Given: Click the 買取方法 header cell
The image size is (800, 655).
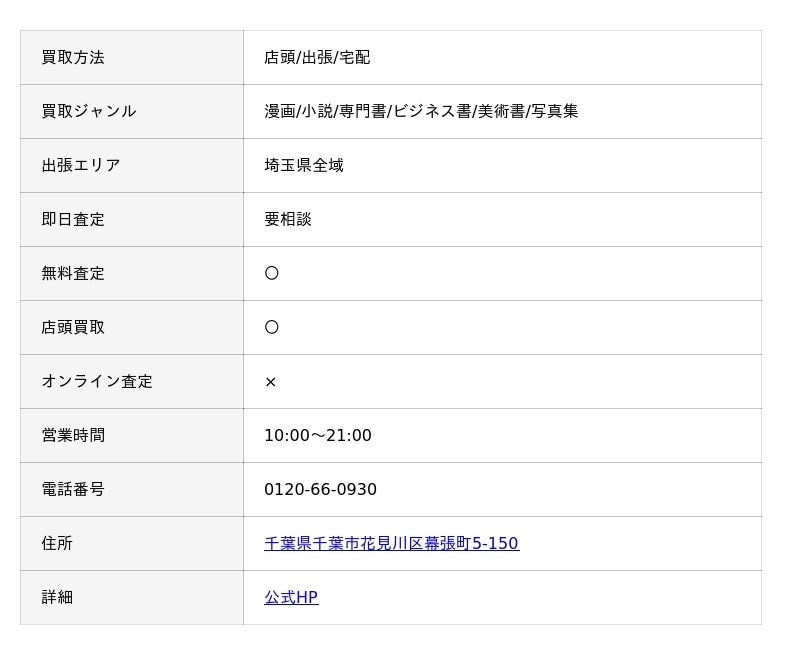Looking at the screenshot, I should click(x=132, y=58).
